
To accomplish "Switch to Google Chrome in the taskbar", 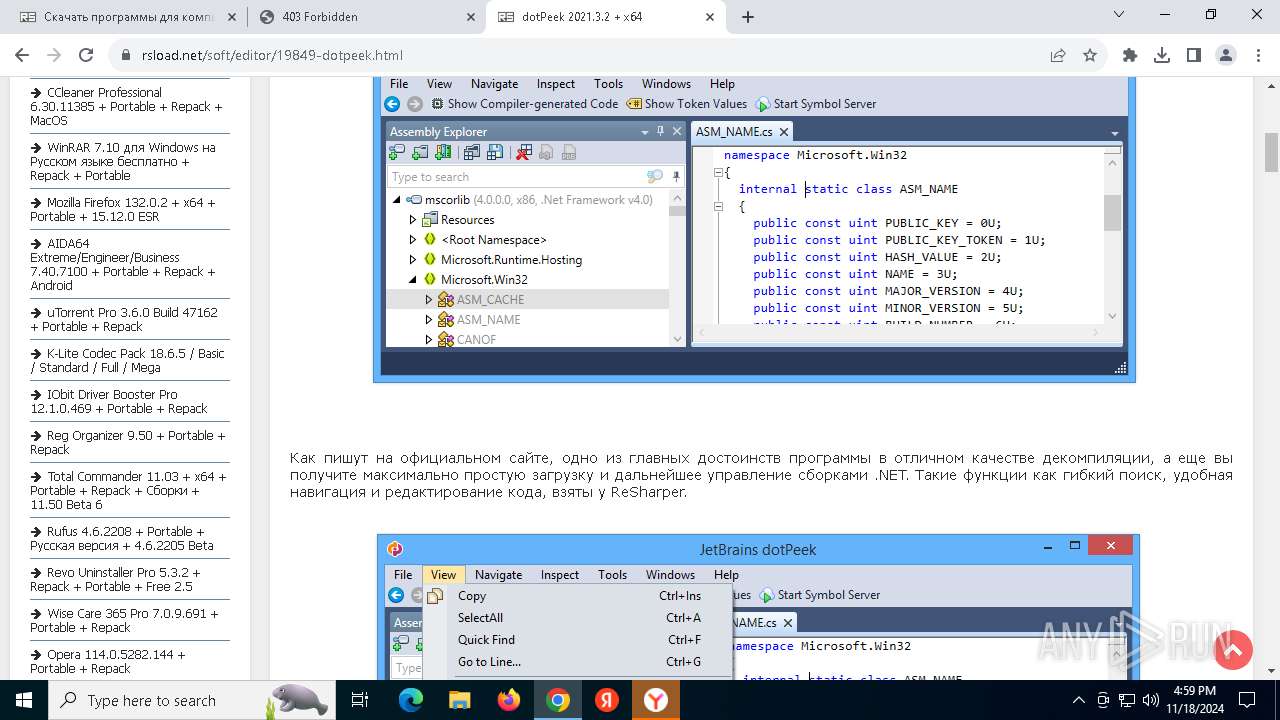I will [x=558, y=700].
